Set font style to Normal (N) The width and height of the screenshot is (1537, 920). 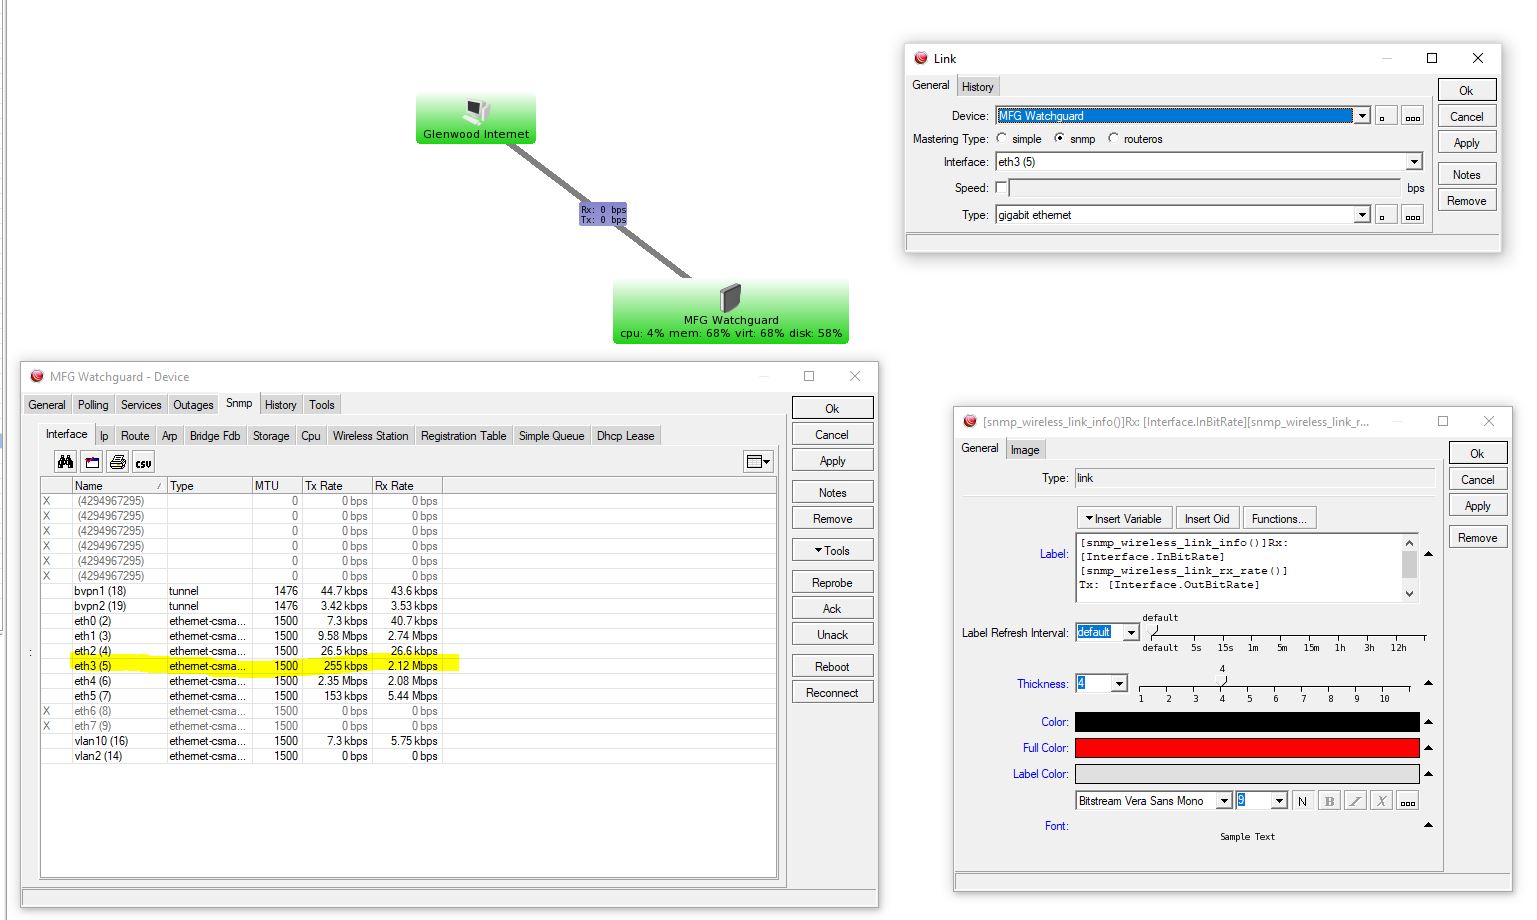1302,801
